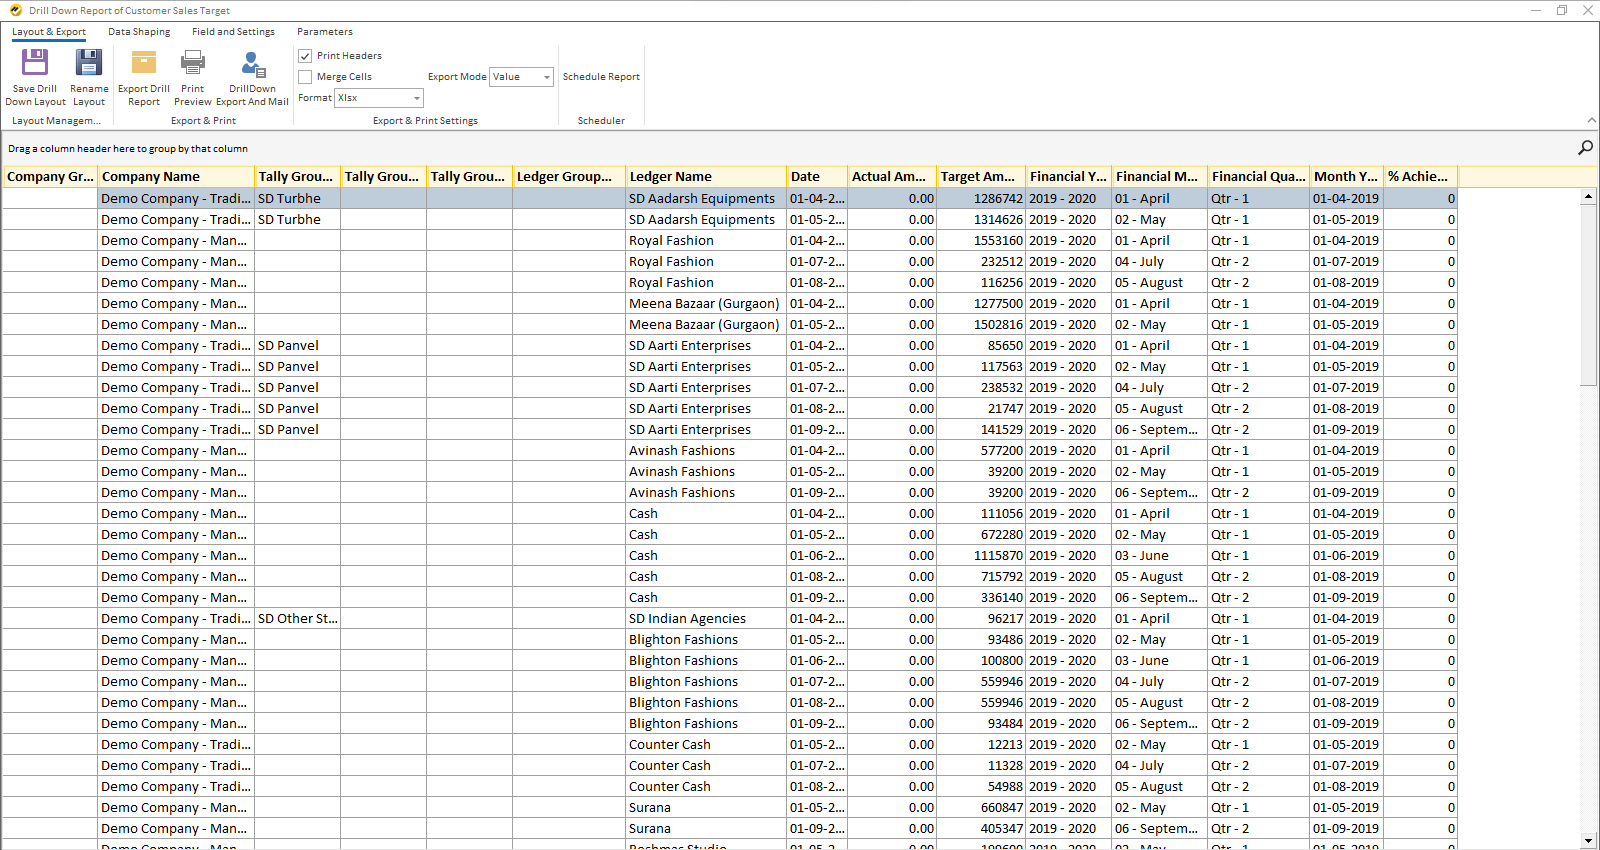Click the app logo in title bar
Image resolution: width=1600 pixels, height=850 pixels.
tap(15, 10)
